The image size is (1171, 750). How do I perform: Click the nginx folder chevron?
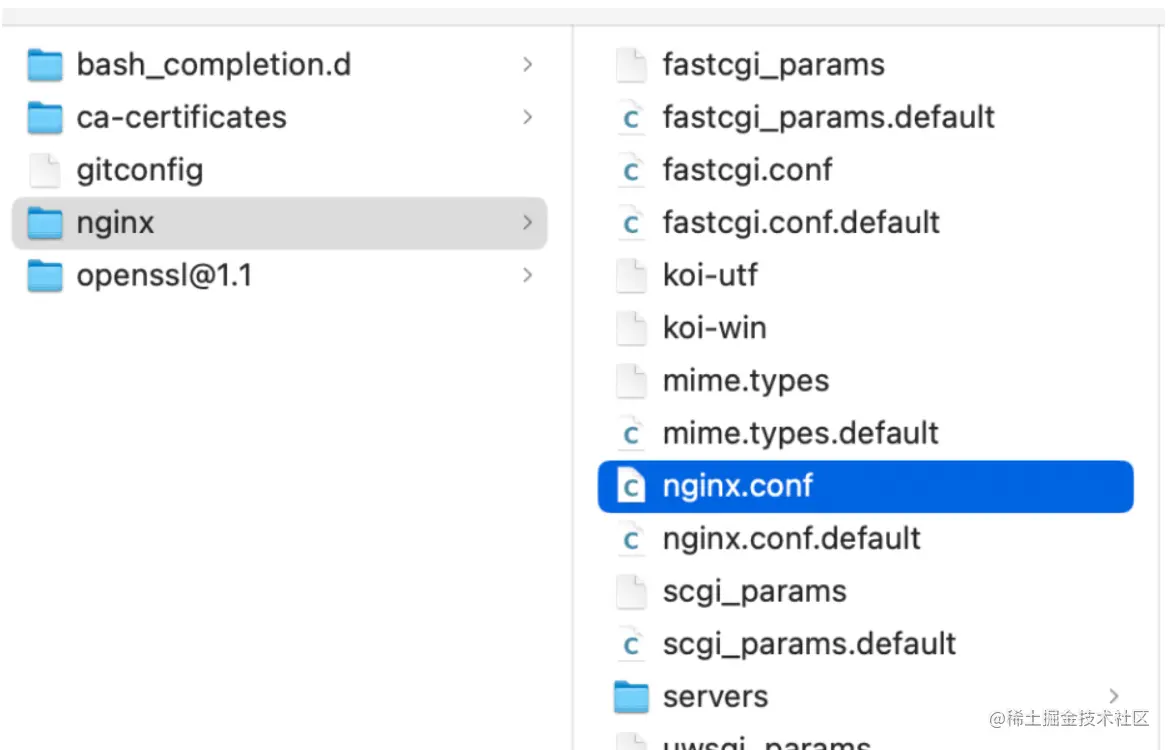pyautogui.click(x=527, y=223)
